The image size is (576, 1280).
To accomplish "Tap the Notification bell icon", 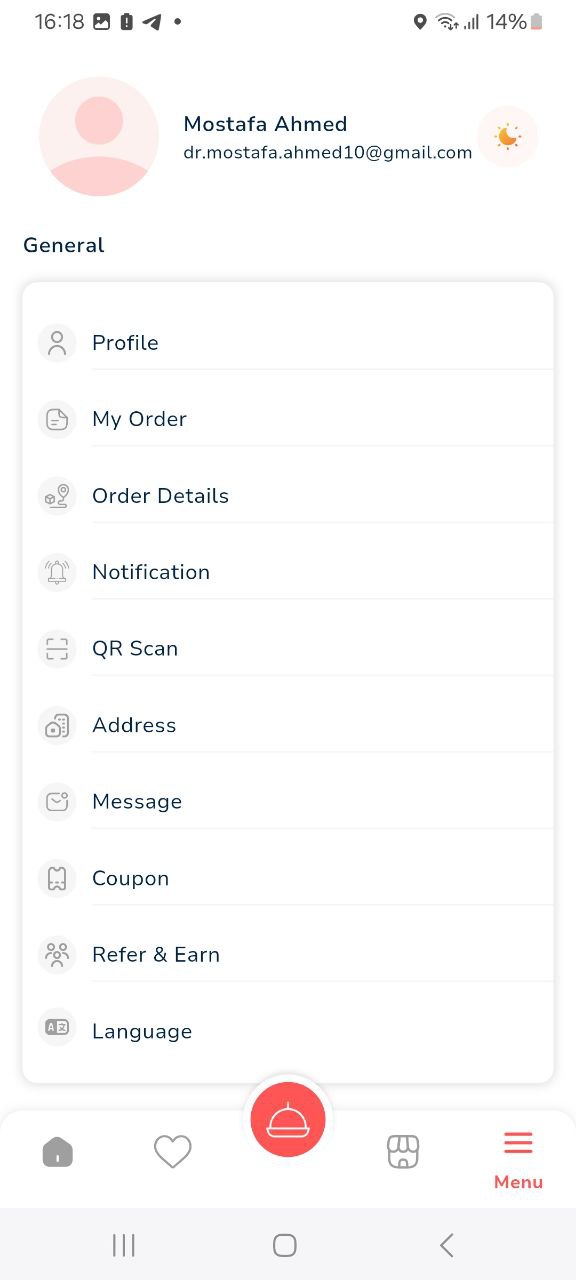I will [57, 572].
